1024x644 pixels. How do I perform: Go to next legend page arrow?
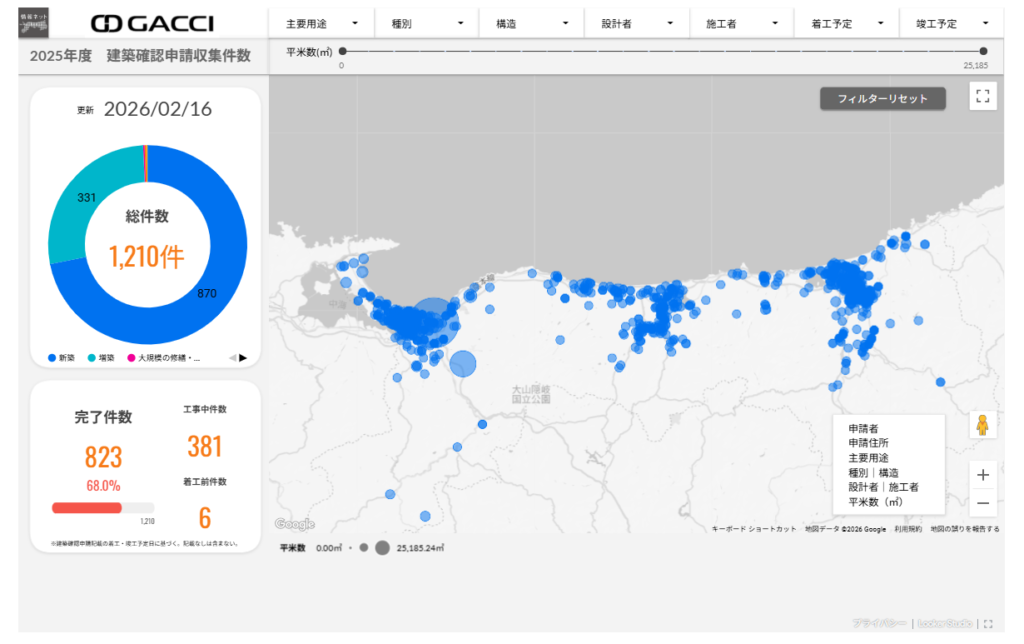pos(243,357)
